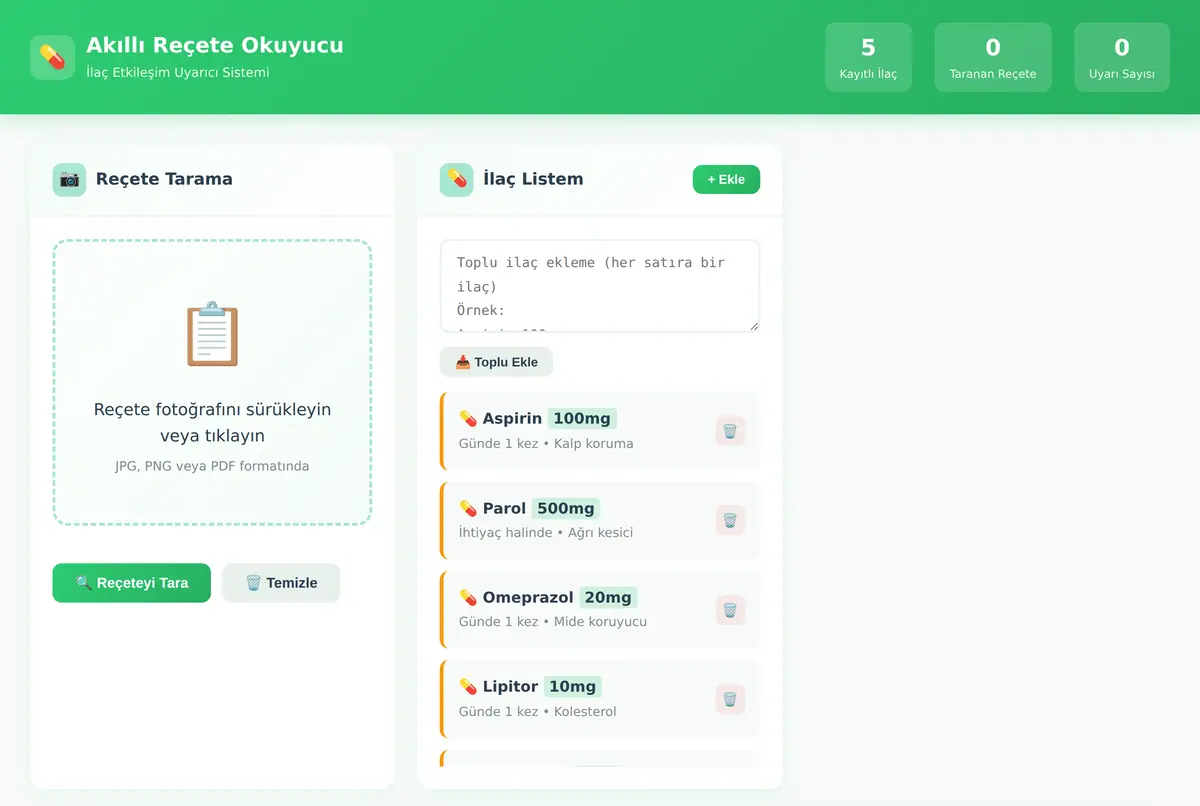Click the Kayıtlı İlaç counter card
This screenshot has width=1200, height=806.
868,57
